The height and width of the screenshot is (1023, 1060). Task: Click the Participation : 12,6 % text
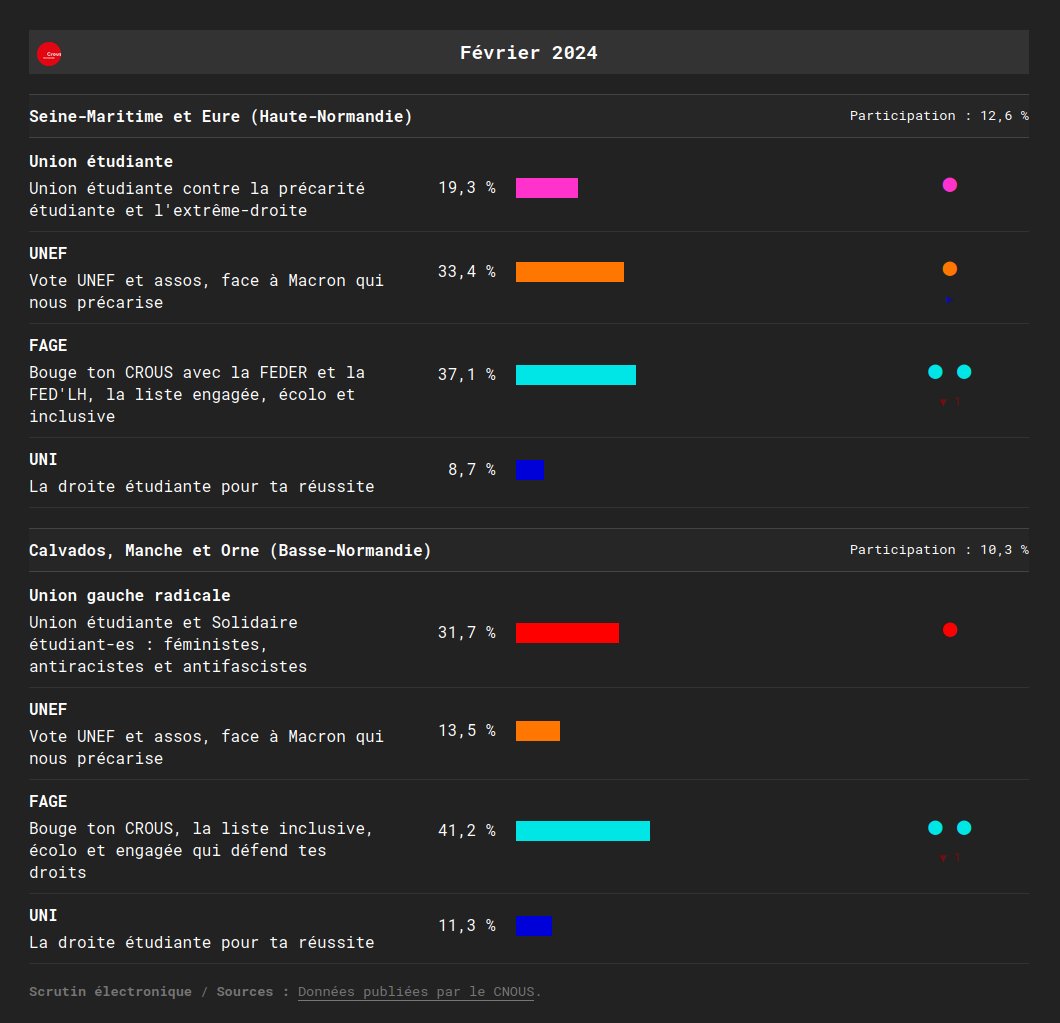[x=939, y=116]
